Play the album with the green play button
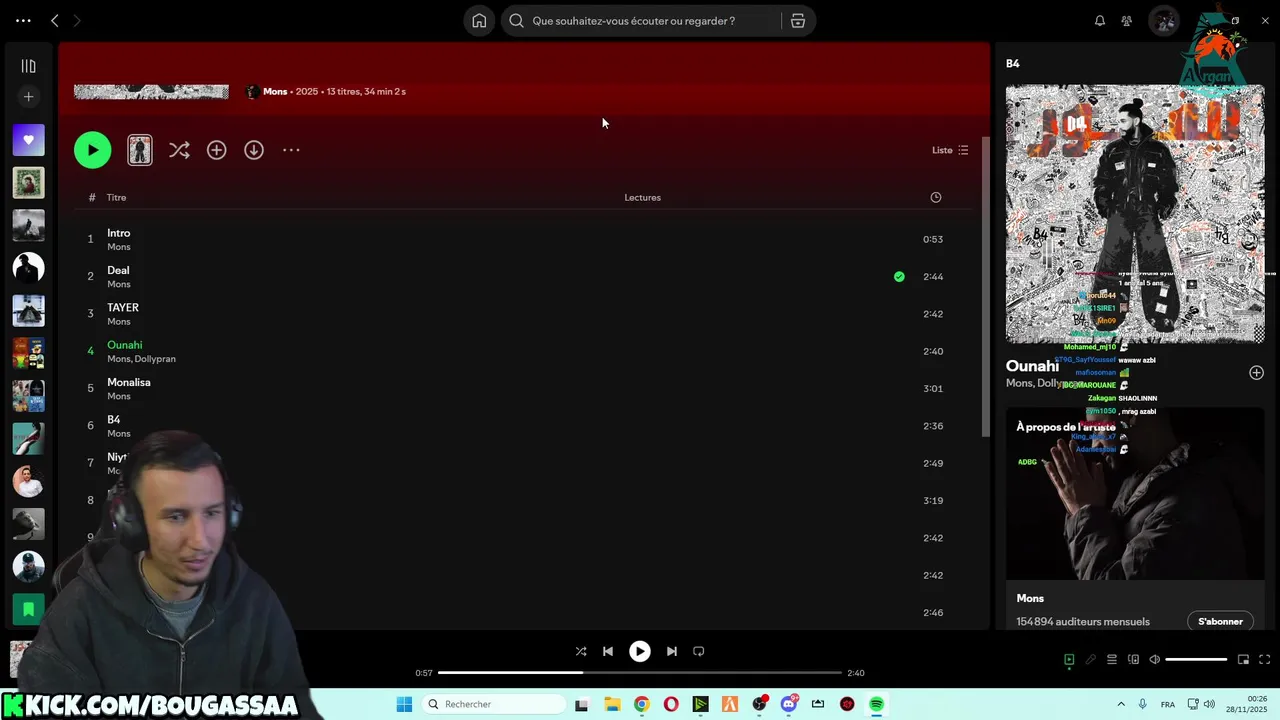The width and height of the screenshot is (1280, 720). (x=92, y=150)
